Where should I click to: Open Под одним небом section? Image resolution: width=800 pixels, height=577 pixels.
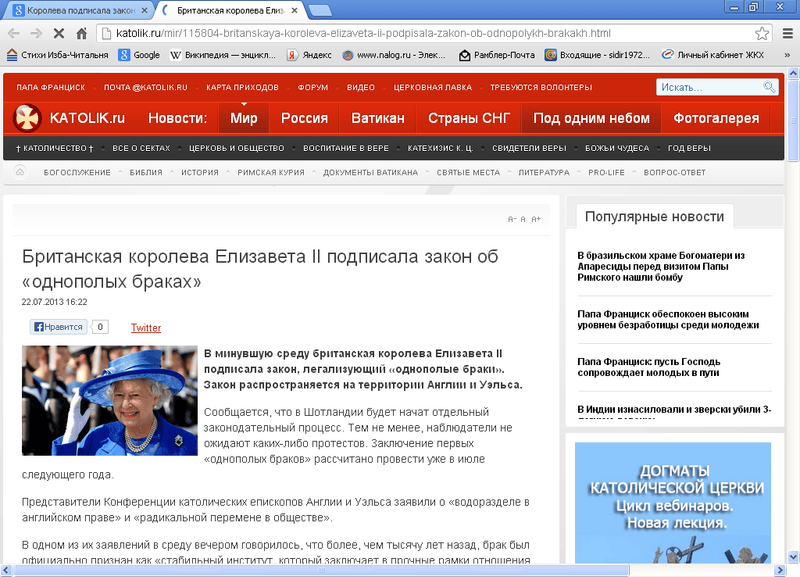tap(591, 118)
